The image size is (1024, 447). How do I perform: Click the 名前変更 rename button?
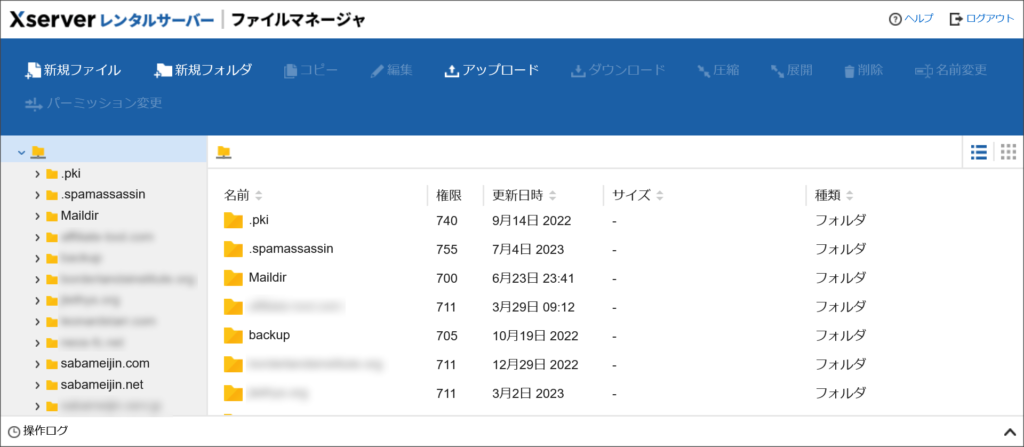[x=950, y=71]
